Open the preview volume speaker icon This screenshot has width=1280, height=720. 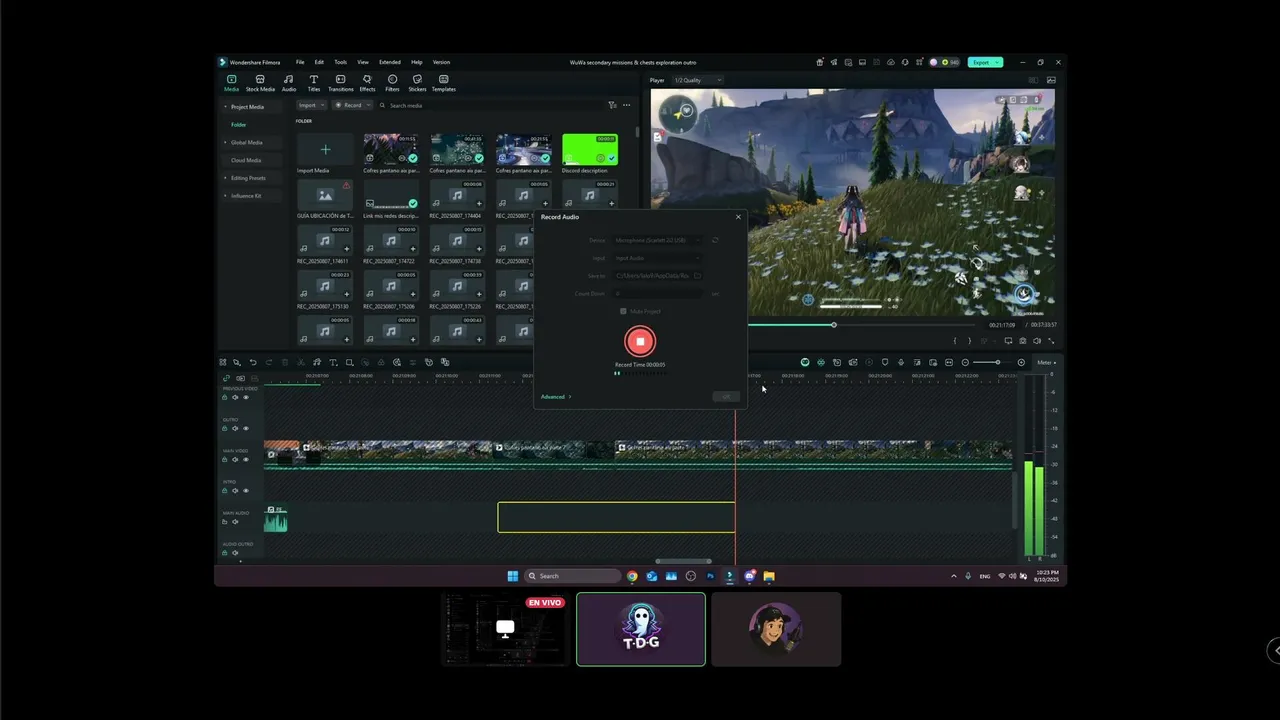tap(1037, 341)
